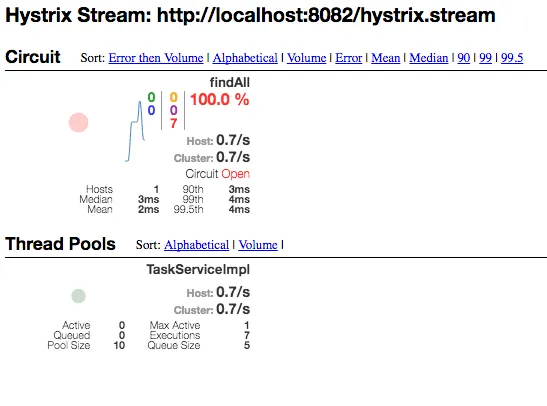Click the pink findAll circuit health circle

point(78,122)
